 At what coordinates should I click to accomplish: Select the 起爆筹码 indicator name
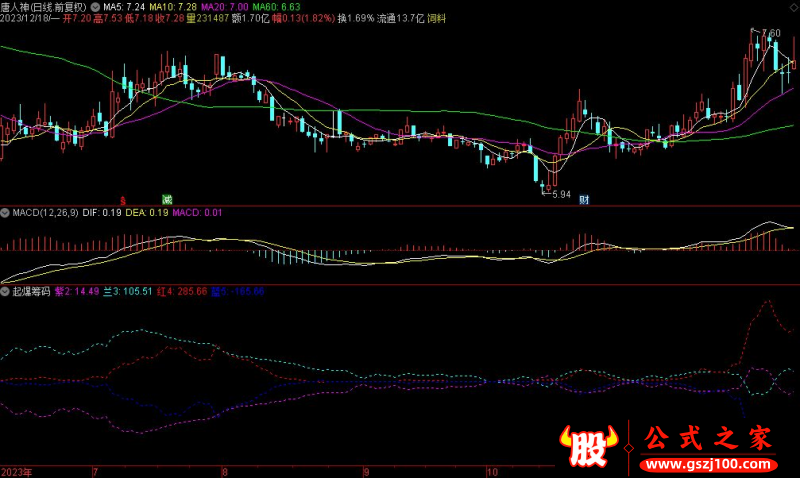click(30, 291)
